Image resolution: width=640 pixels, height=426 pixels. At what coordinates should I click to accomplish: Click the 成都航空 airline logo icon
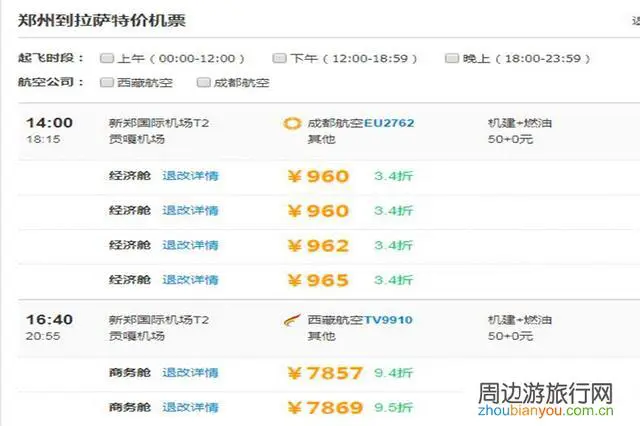pyautogui.click(x=292, y=123)
